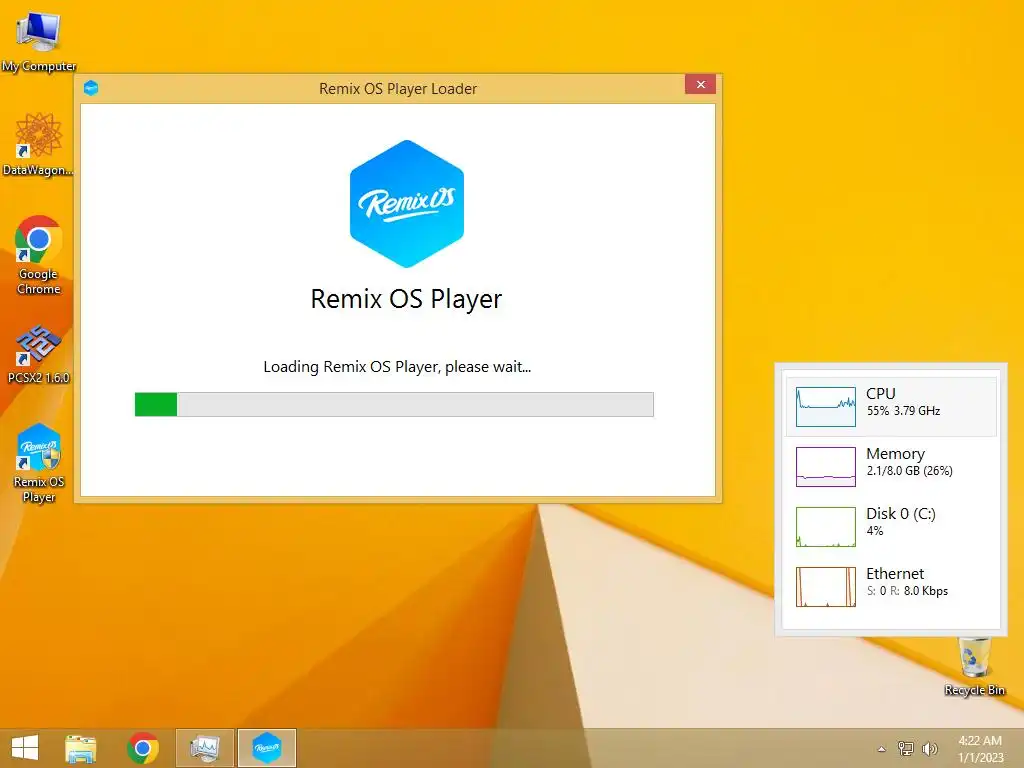Click the 'Remix OS Player' heading text
This screenshot has width=1024, height=768.
(406, 299)
